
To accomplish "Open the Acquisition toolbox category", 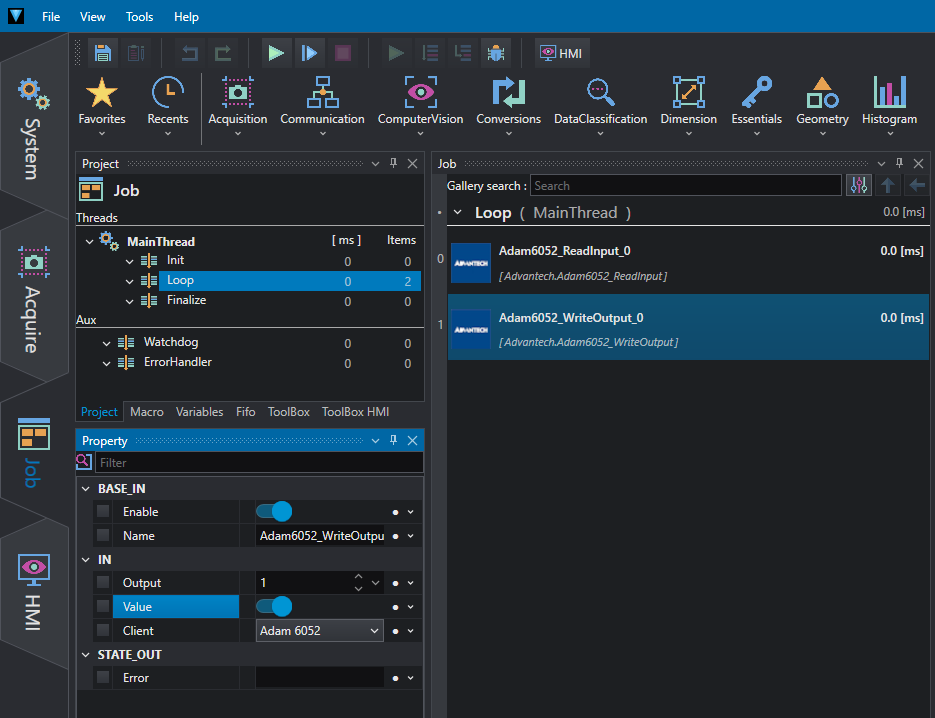I will click(x=238, y=102).
